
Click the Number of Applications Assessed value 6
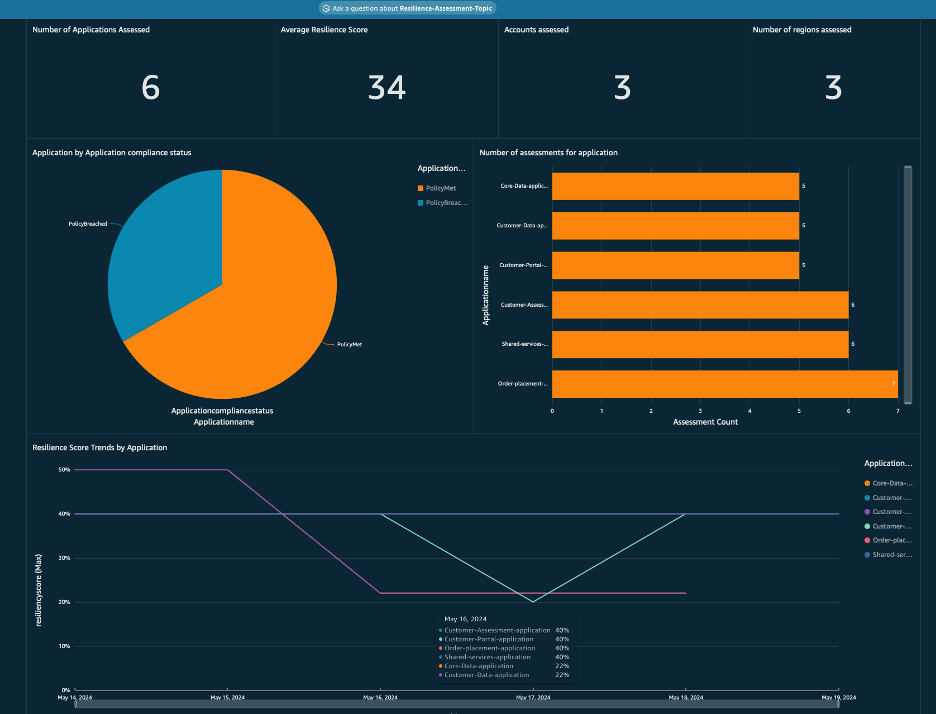[149, 88]
